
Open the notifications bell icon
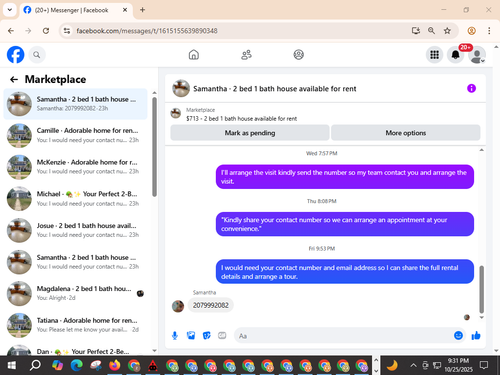pyautogui.click(x=456, y=55)
